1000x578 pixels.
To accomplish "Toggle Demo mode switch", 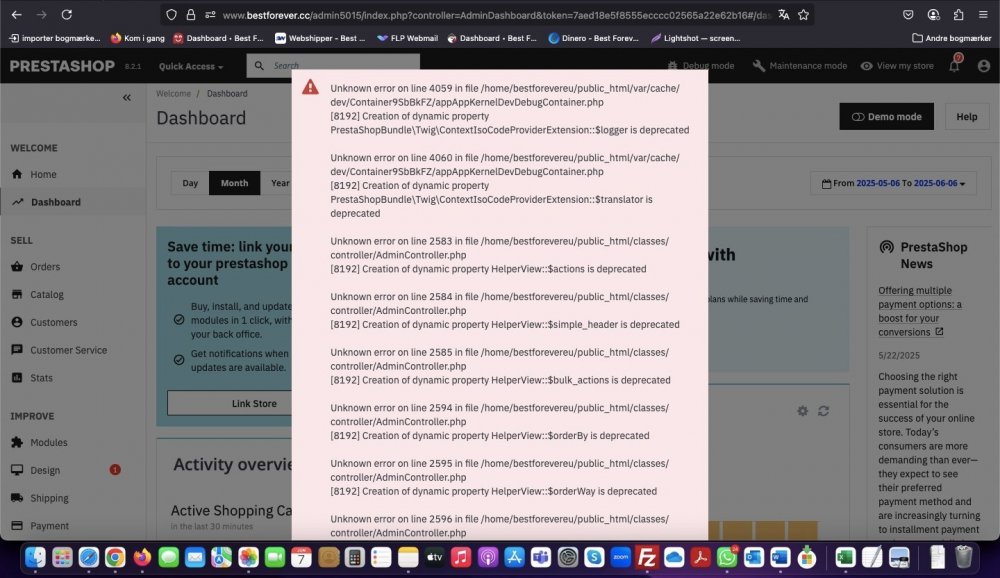I will [886, 117].
